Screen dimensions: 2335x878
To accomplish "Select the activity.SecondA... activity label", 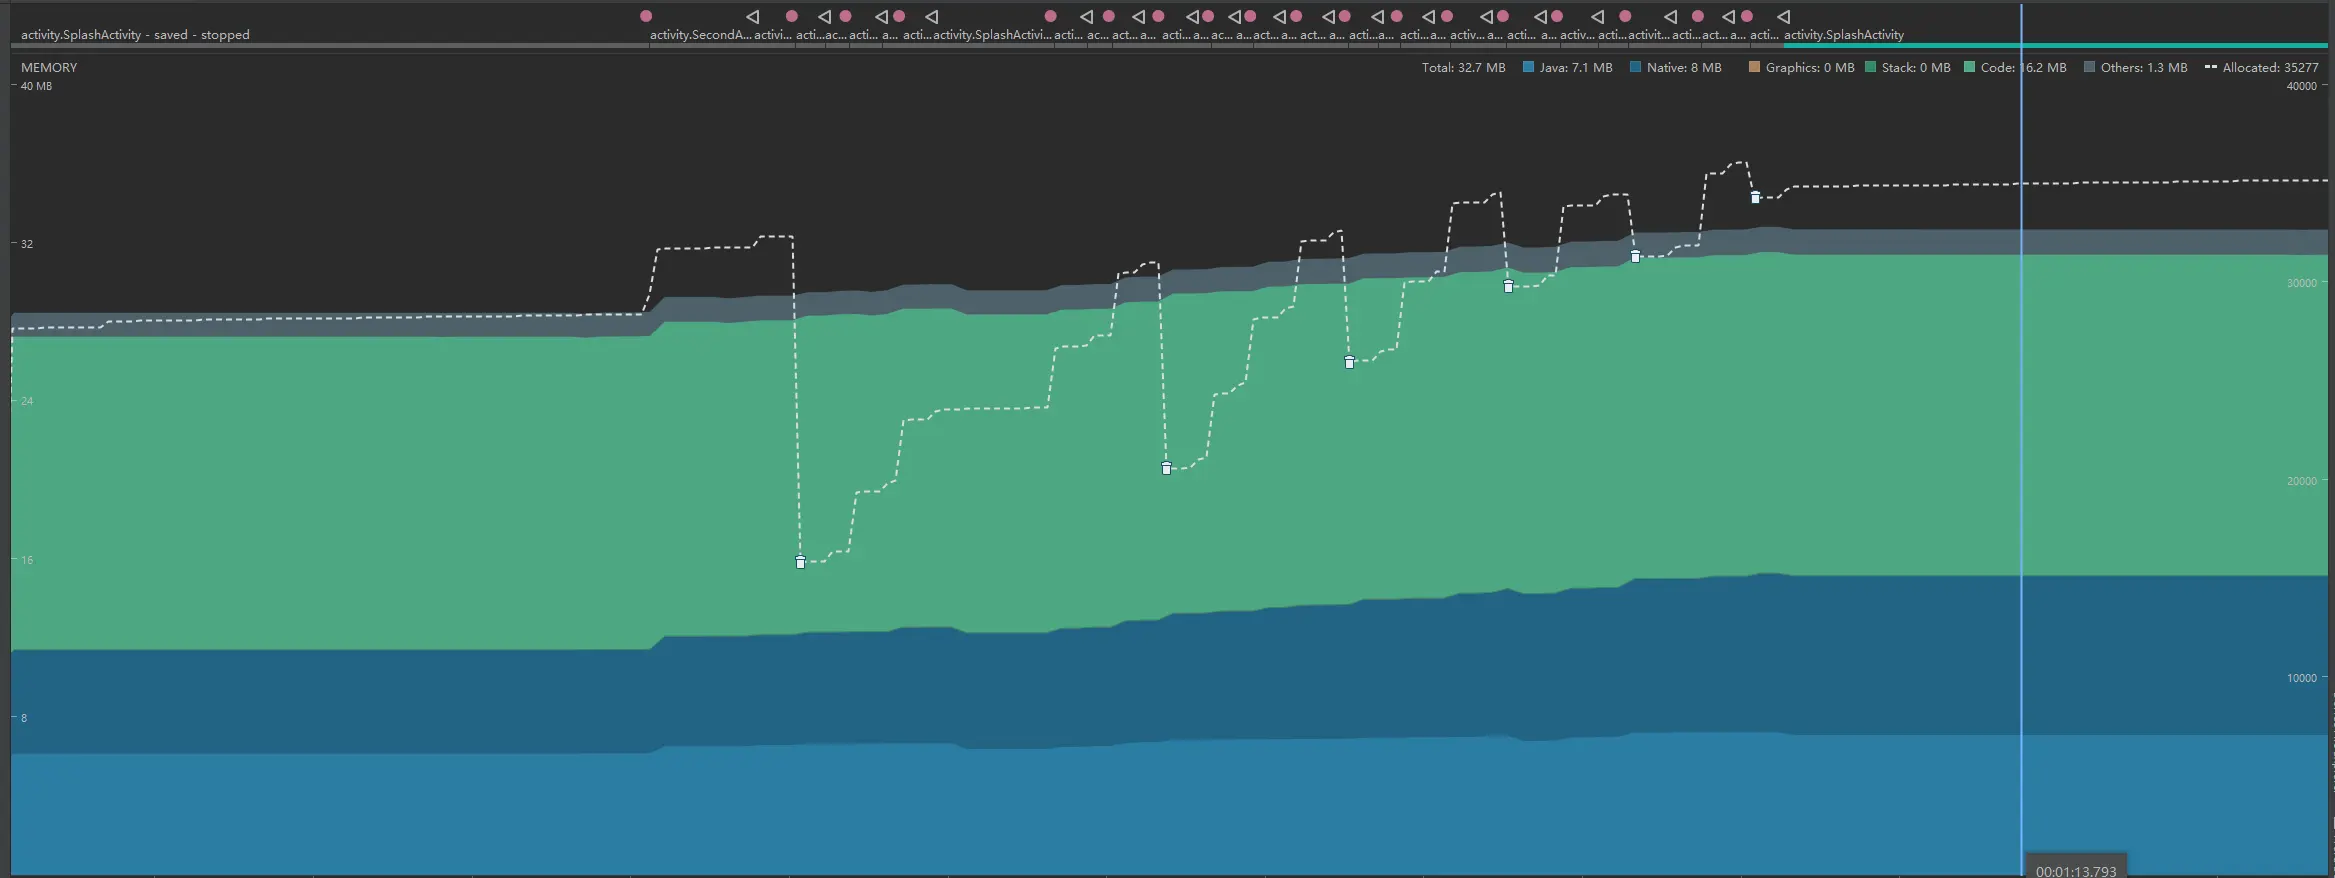I will pos(700,34).
